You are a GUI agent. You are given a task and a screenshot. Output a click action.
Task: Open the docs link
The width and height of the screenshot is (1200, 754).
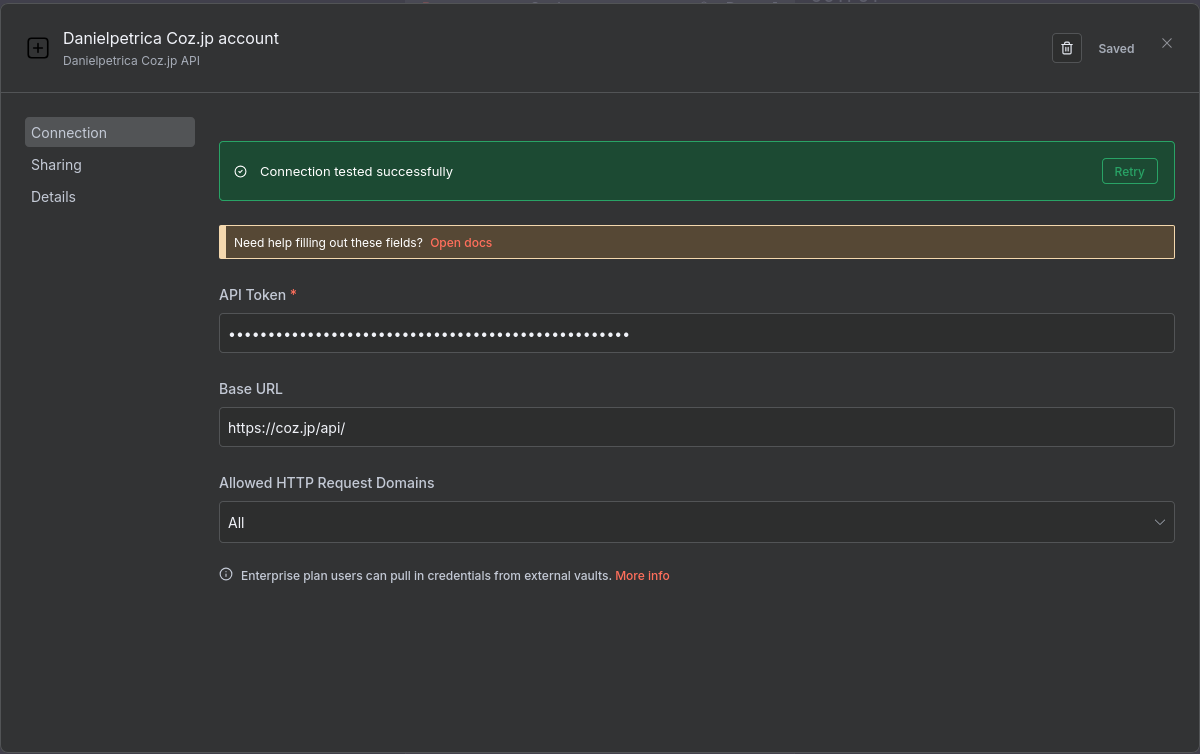[461, 243]
